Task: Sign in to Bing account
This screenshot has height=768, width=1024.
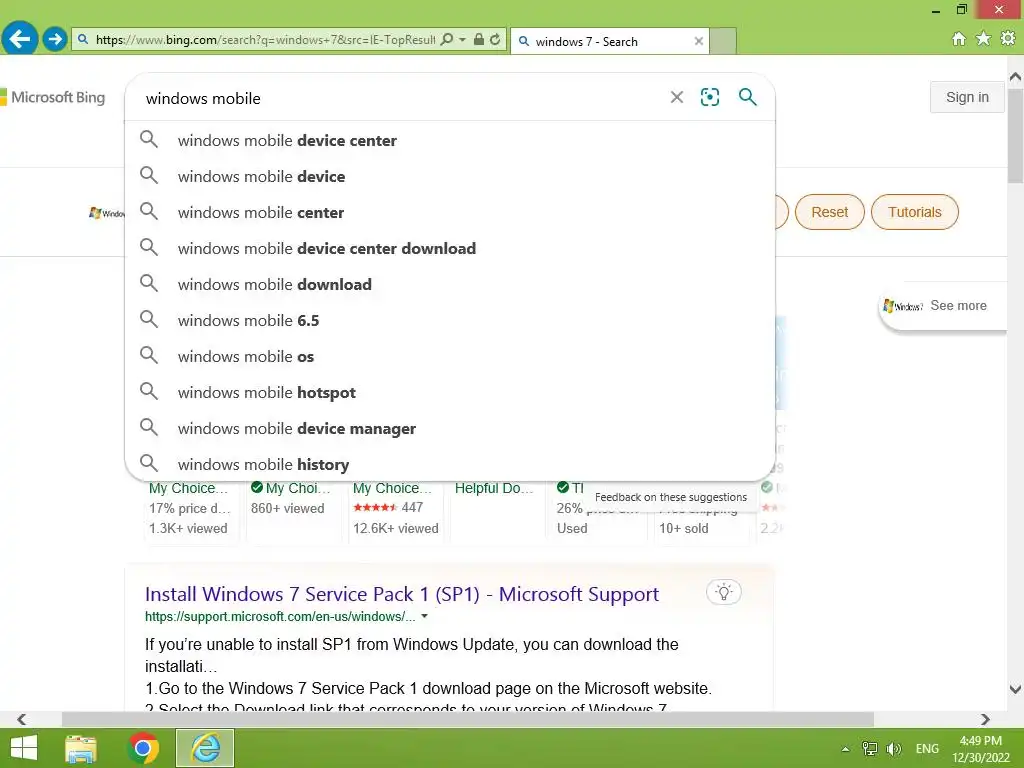Action: tap(967, 97)
